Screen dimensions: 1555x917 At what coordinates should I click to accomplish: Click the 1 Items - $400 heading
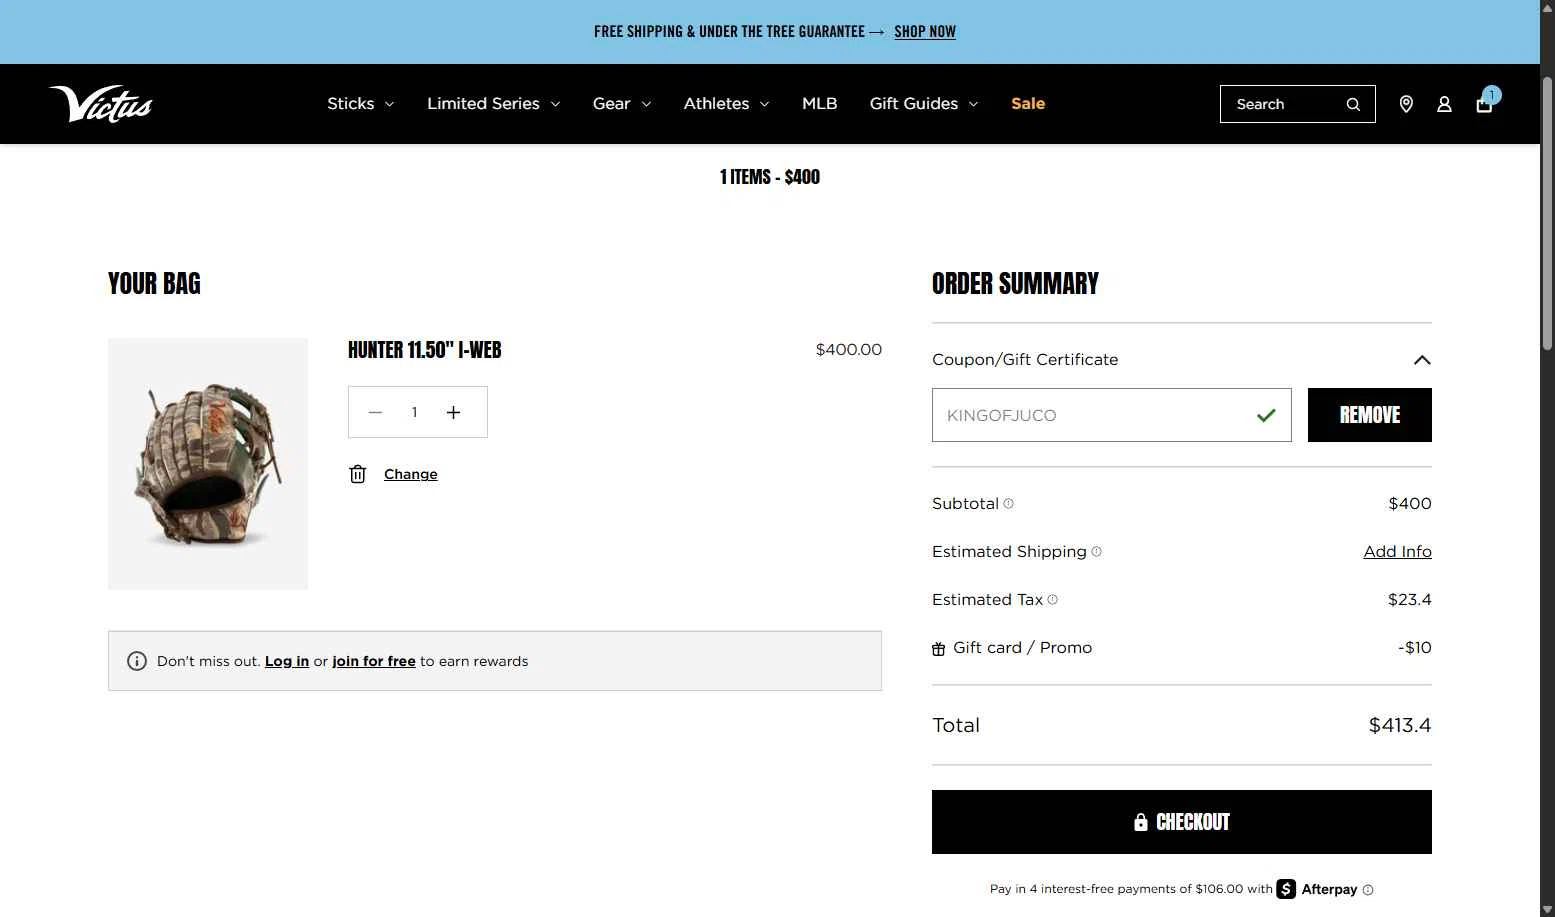click(x=770, y=177)
